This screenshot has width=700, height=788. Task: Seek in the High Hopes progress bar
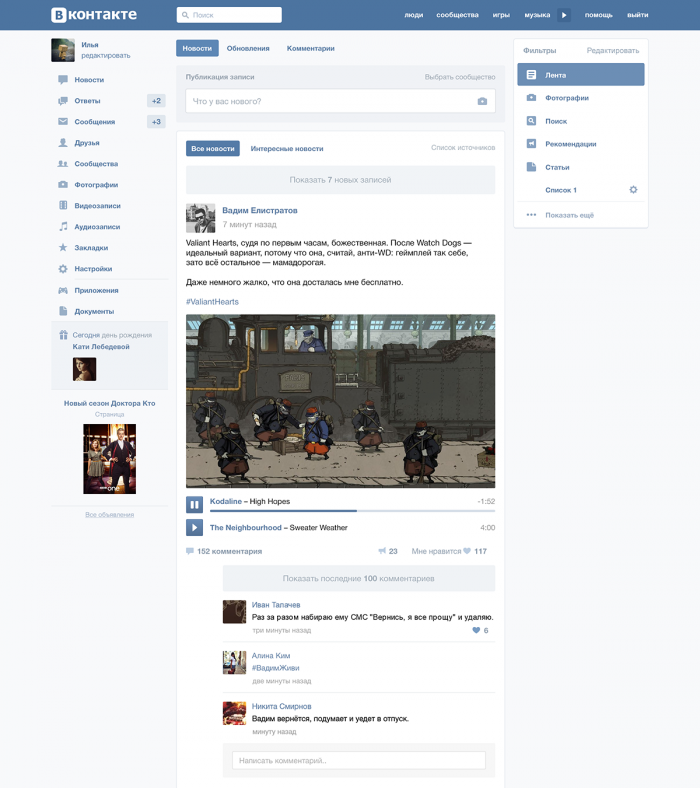coord(352,511)
